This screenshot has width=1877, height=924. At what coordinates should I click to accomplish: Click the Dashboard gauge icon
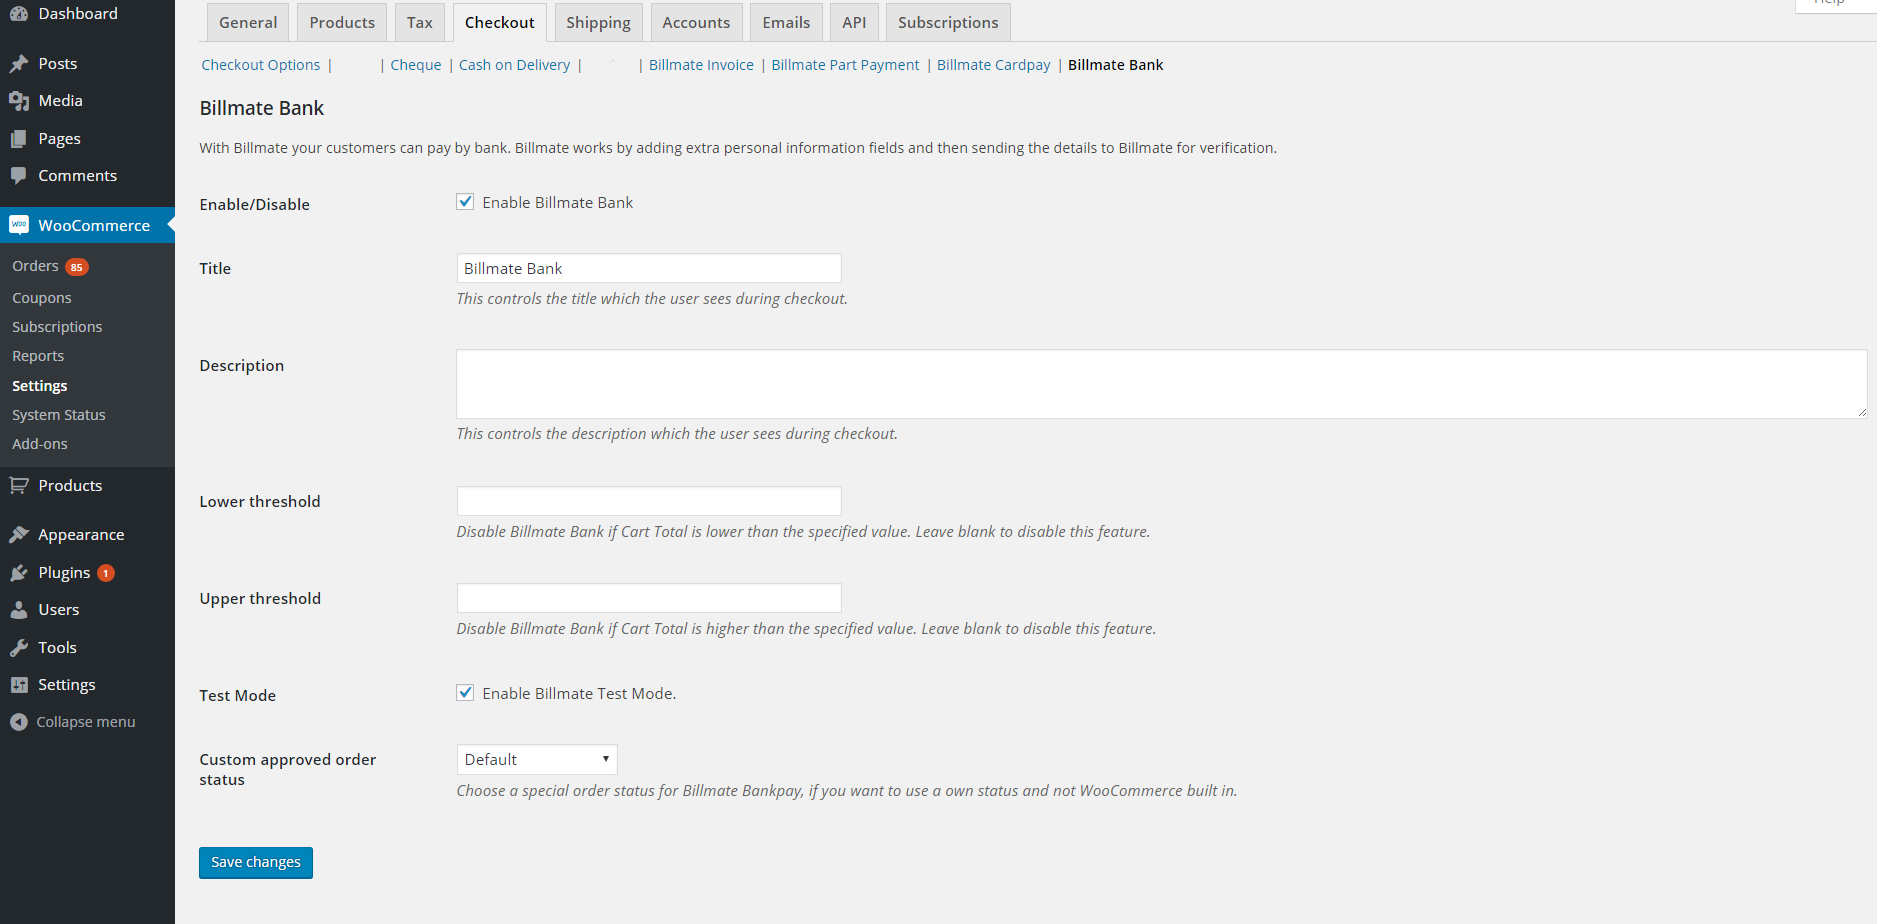point(18,14)
